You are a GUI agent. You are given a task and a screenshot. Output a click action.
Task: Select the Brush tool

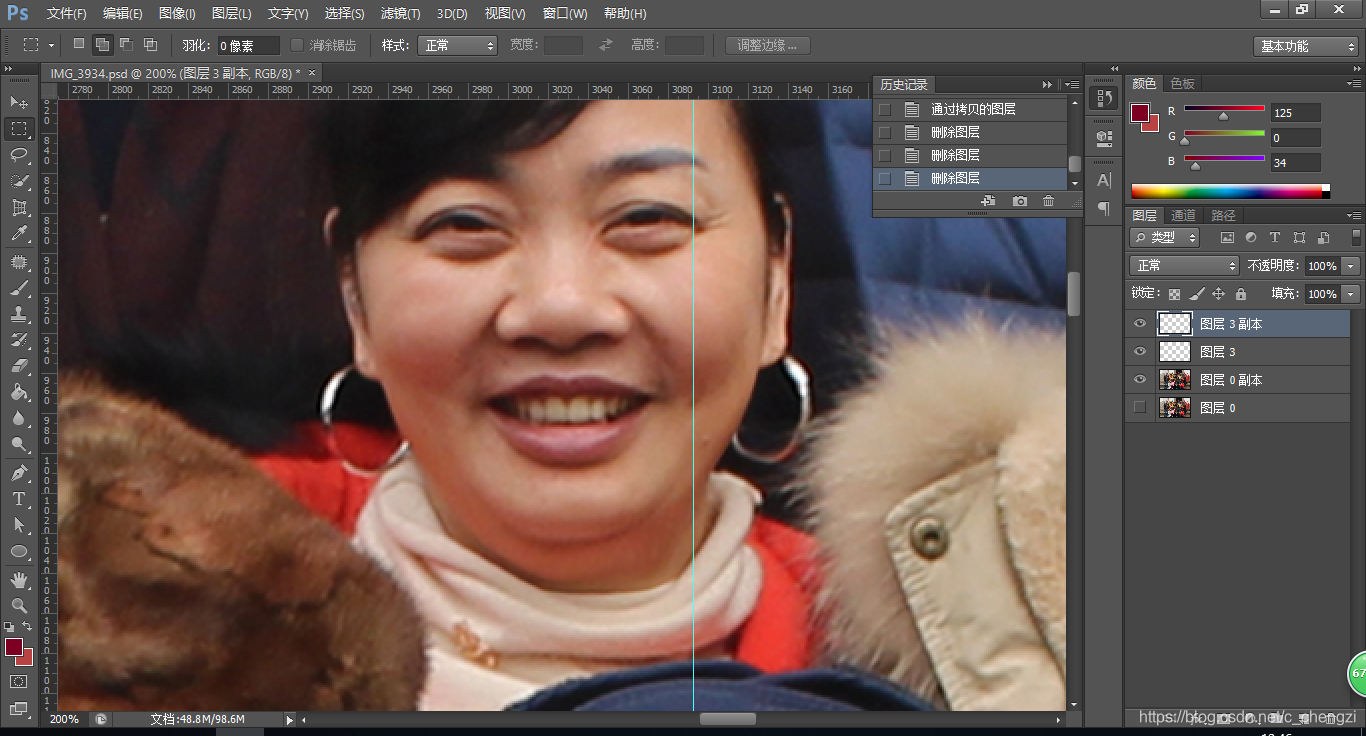[x=19, y=288]
